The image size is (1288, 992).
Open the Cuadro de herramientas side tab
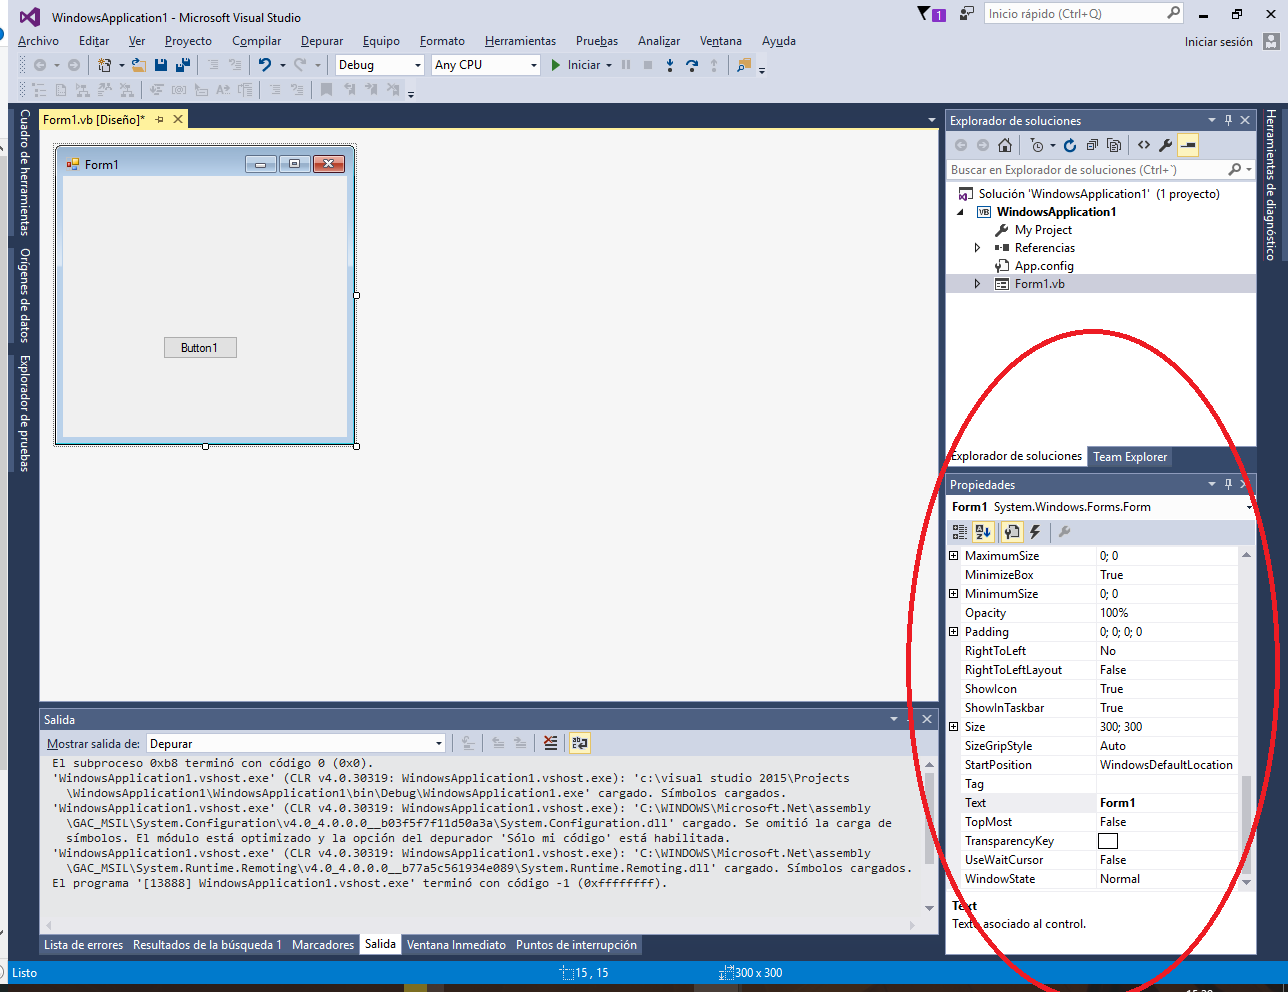pos(25,172)
